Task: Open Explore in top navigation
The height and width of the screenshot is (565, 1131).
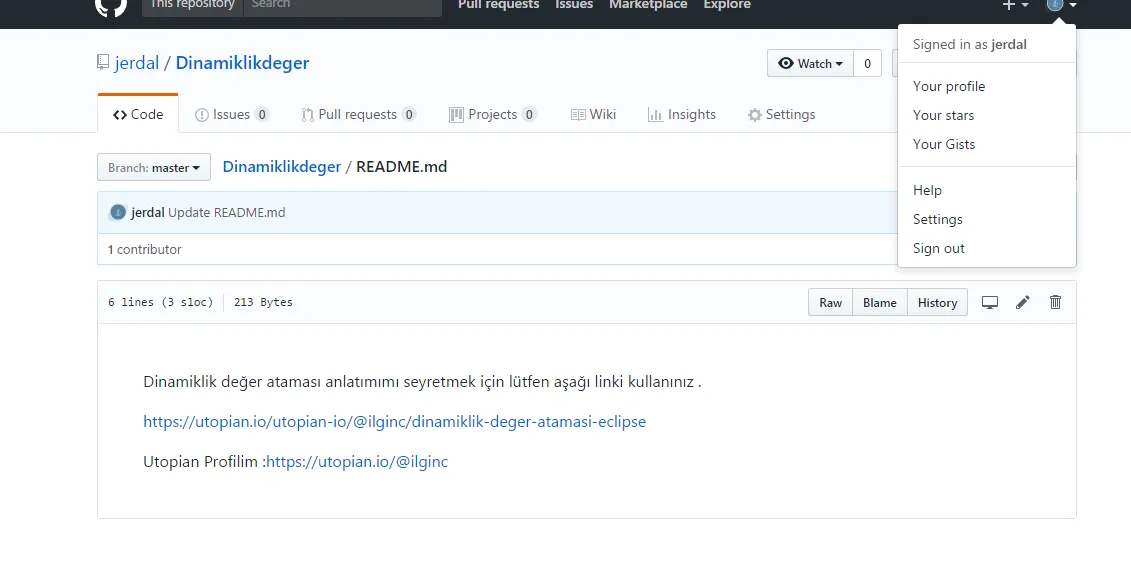Action: point(727,4)
